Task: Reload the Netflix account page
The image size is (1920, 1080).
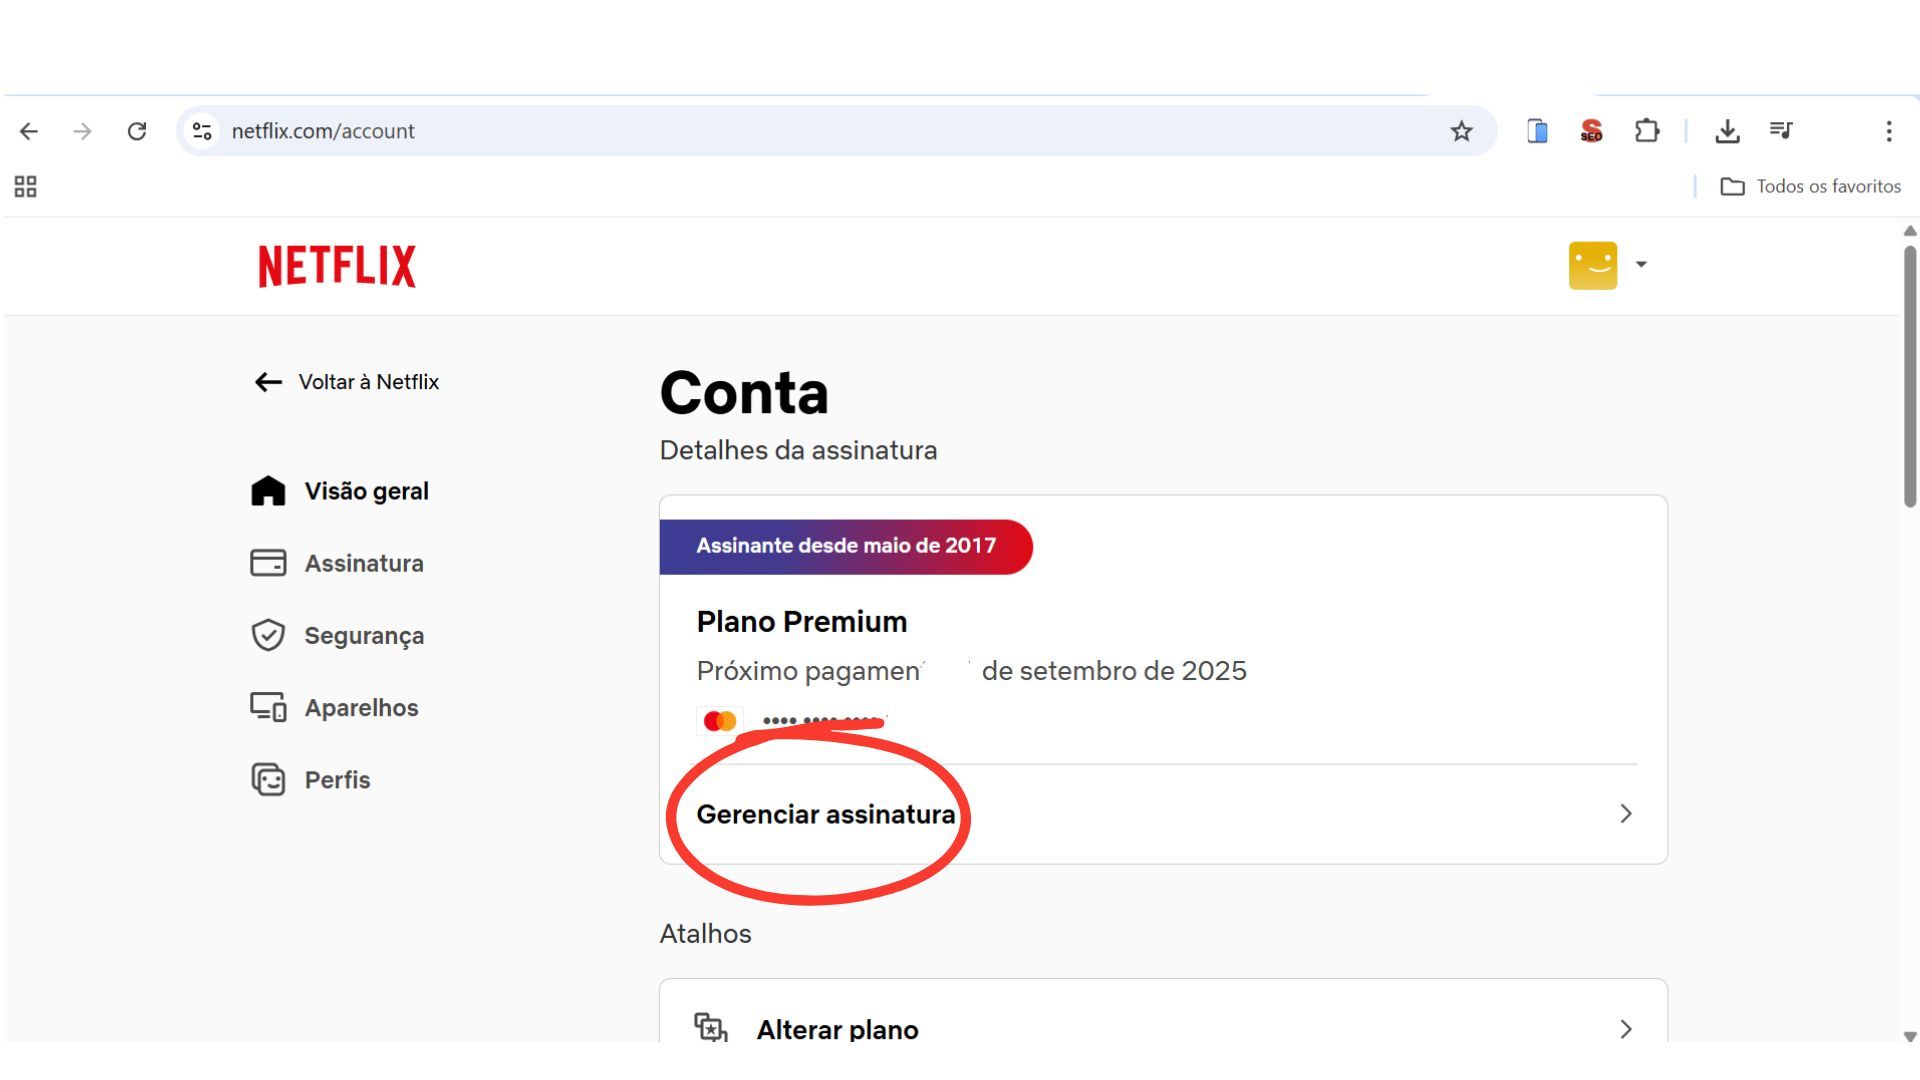Action: pos(137,131)
